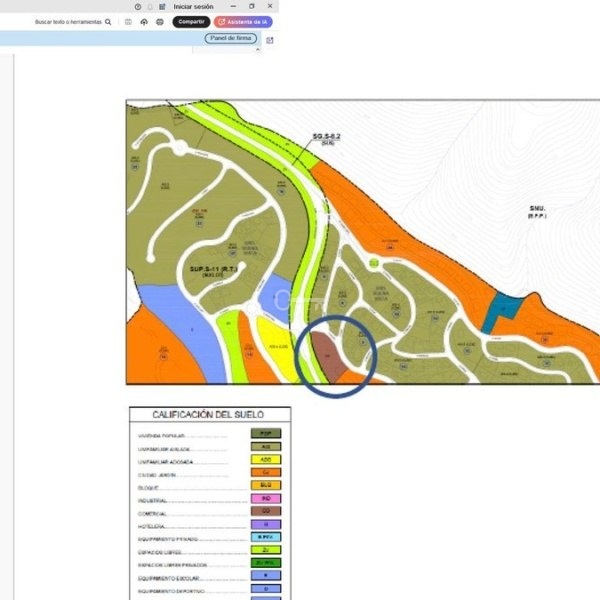The height and width of the screenshot is (600, 600).
Task: Open the Asistente de IA button
Action: pos(243,21)
